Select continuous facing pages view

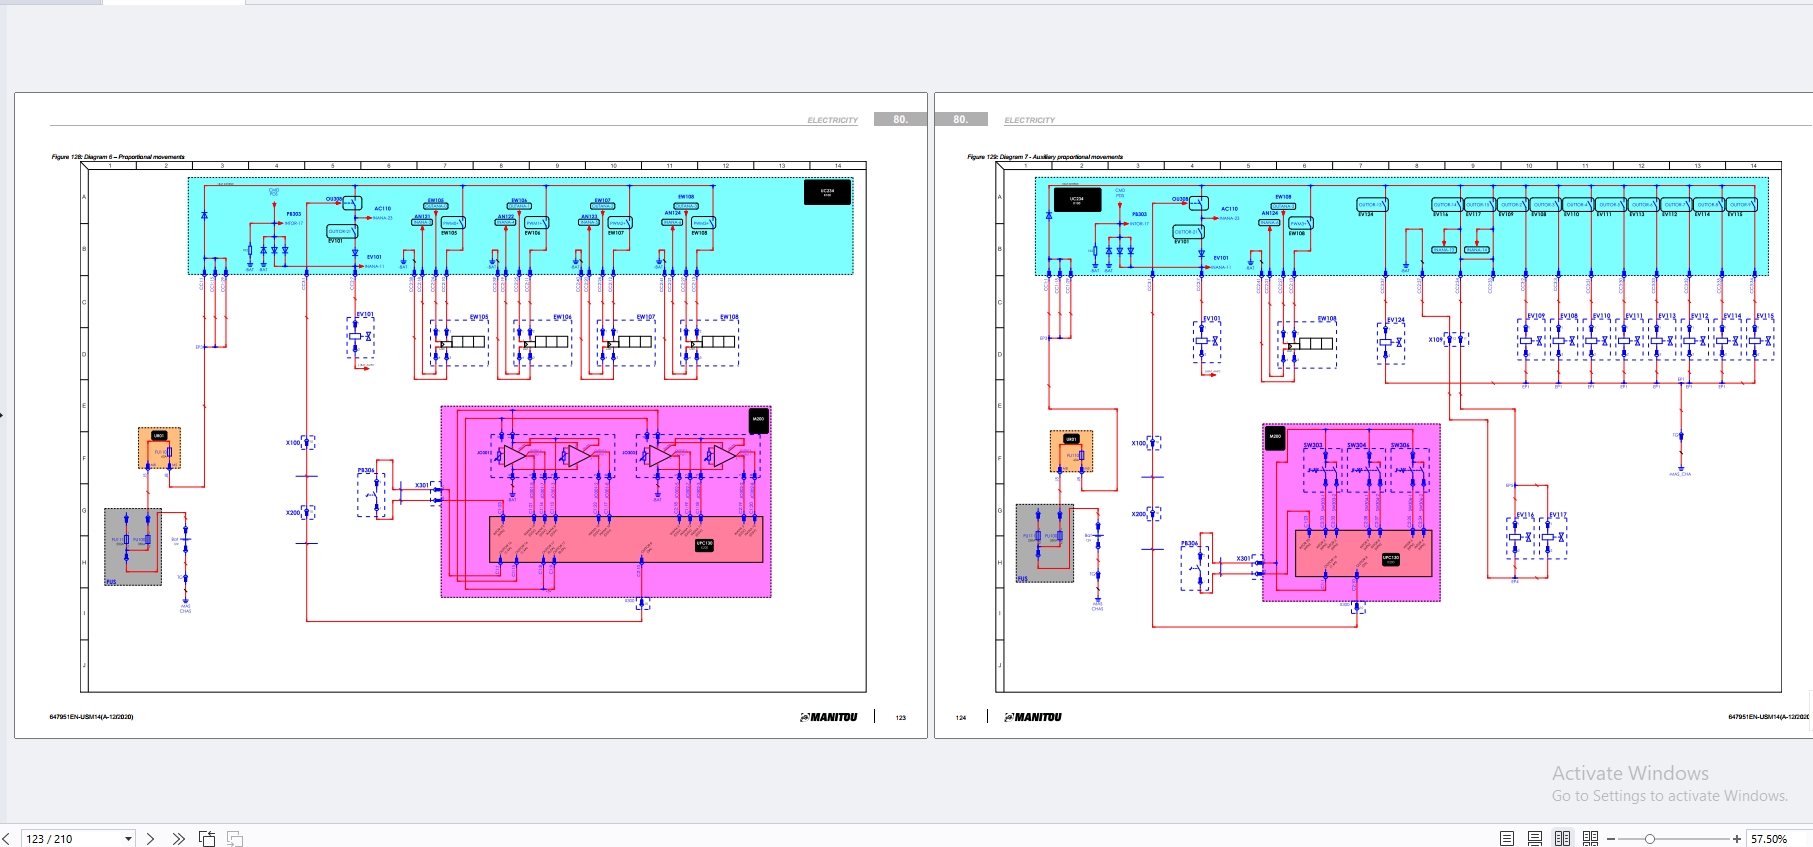[x=1590, y=838]
